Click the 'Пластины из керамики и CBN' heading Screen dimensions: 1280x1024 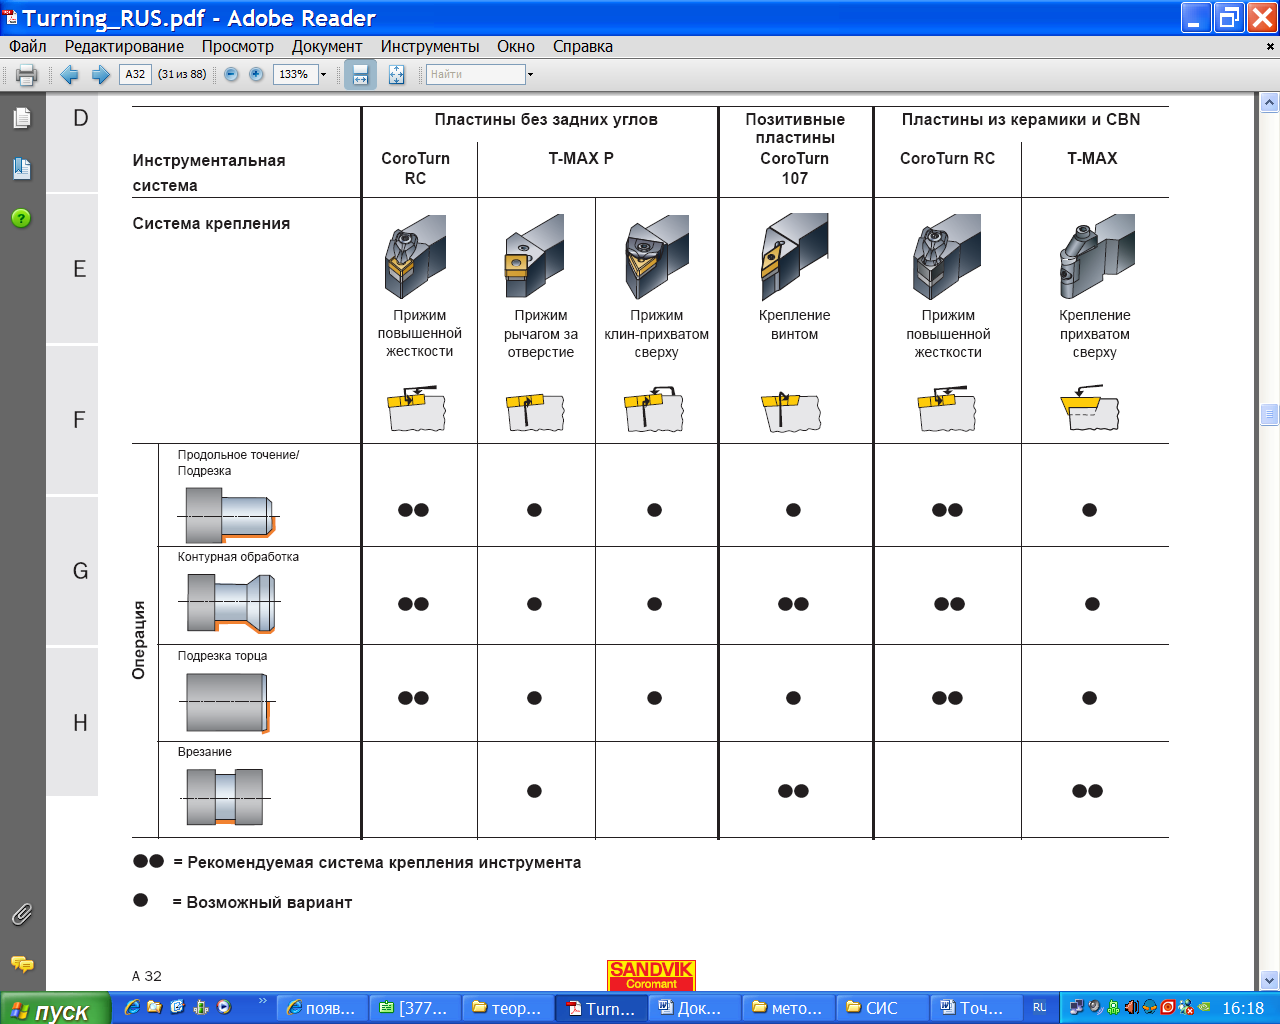click(x=1021, y=119)
